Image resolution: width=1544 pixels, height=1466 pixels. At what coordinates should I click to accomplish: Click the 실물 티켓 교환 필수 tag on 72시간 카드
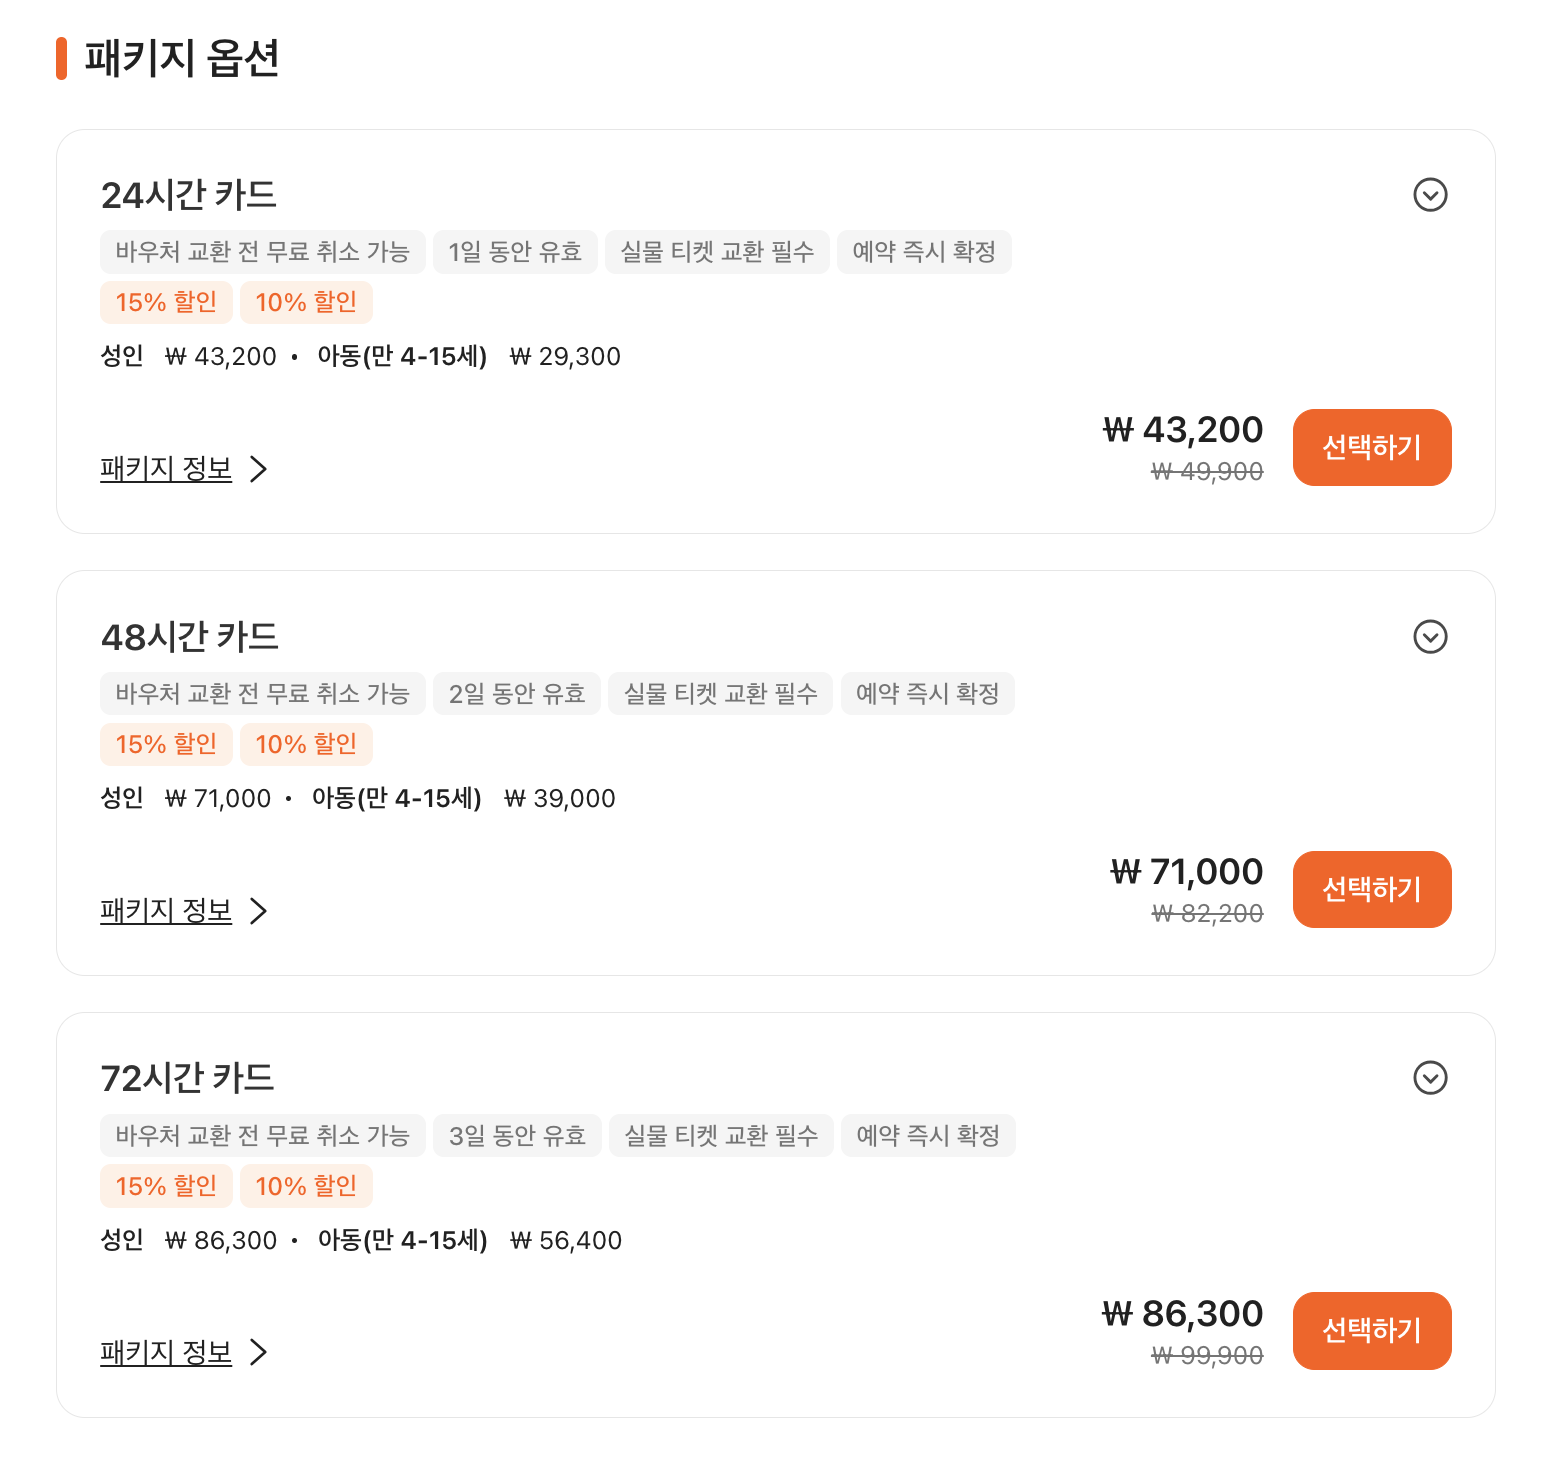(721, 1136)
